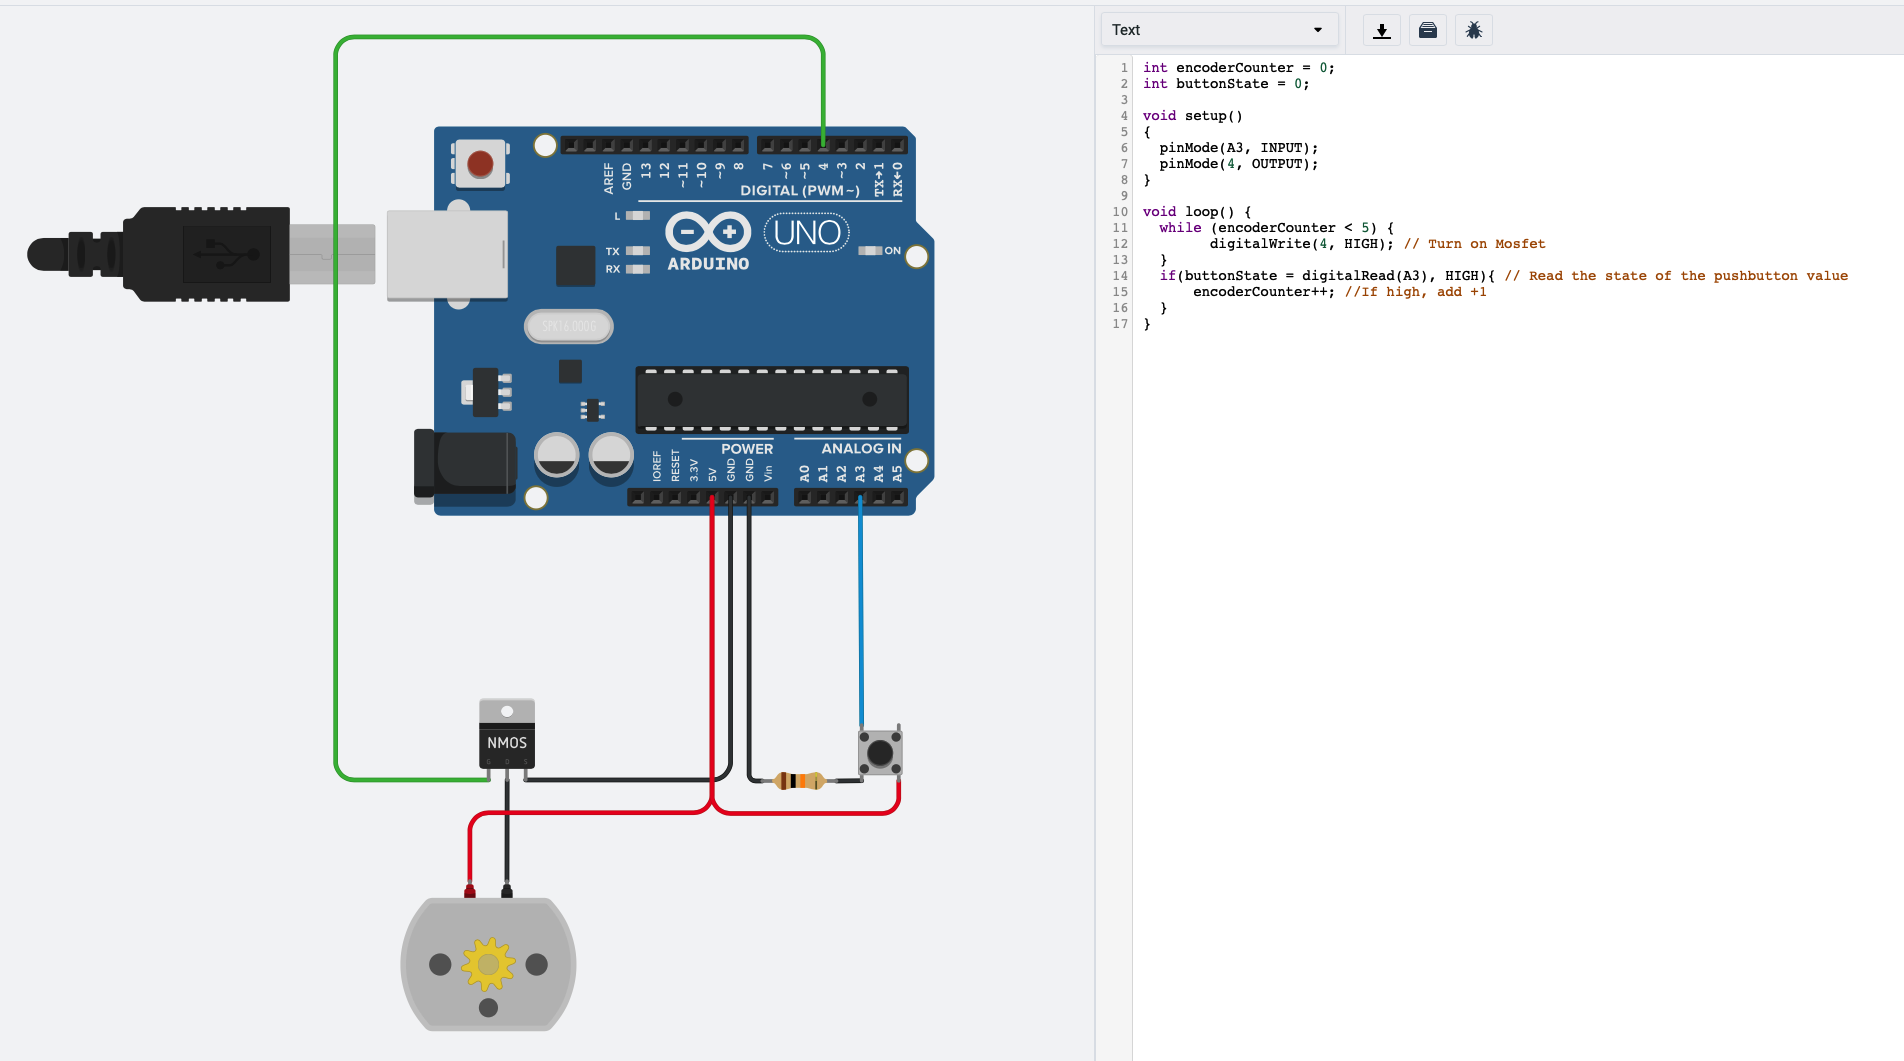This screenshot has width=1904, height=1061.
Task: Click the voltage regulator beside the power jack
Action: [487, 392]
